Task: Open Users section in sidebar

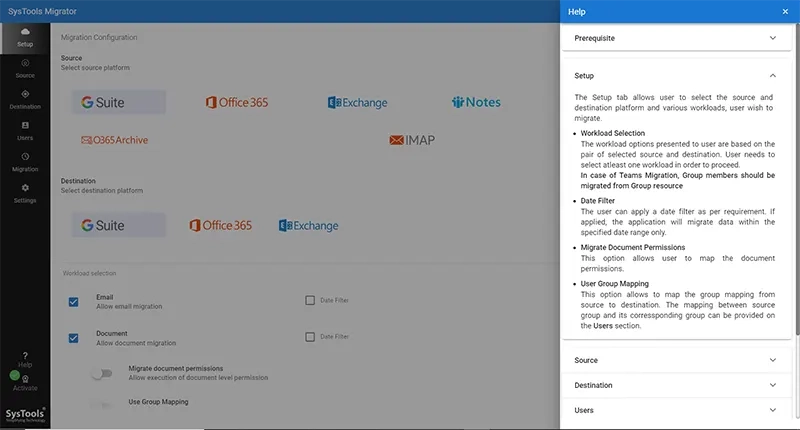Action: tap(25, 130)
